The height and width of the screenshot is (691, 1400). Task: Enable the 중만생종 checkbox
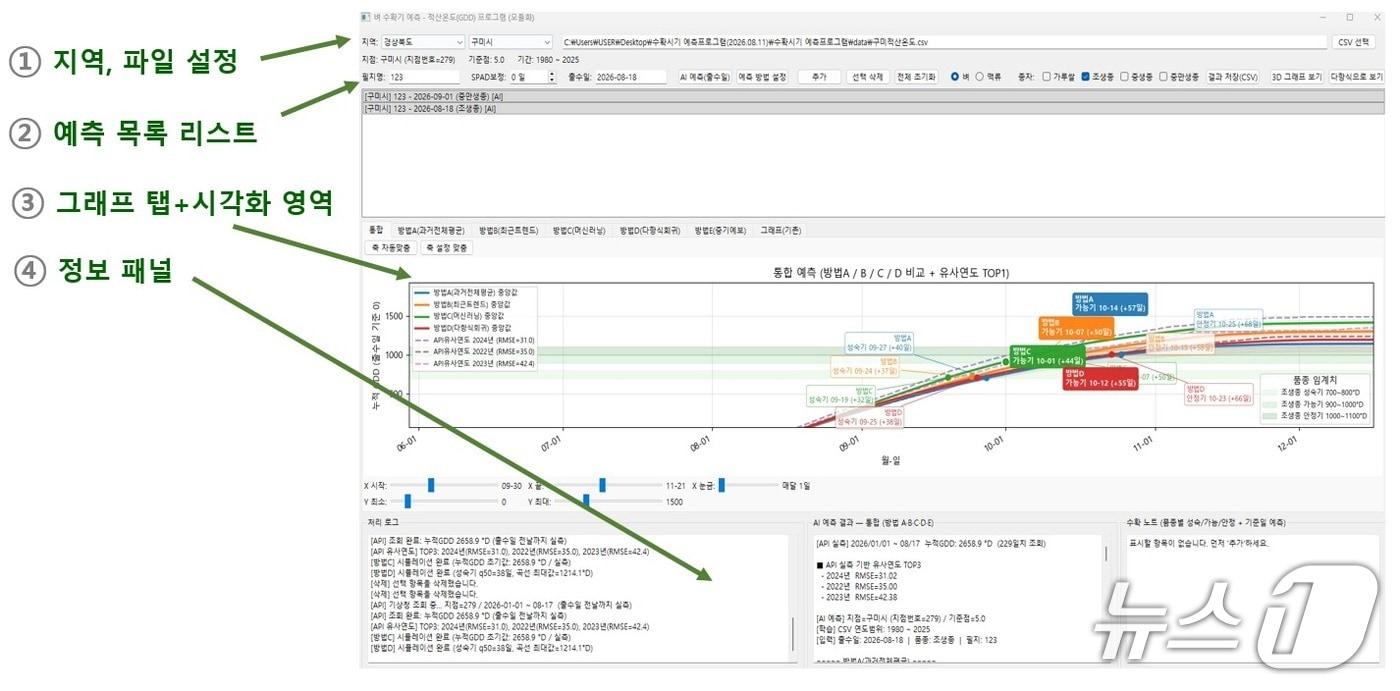[1164, 77]
